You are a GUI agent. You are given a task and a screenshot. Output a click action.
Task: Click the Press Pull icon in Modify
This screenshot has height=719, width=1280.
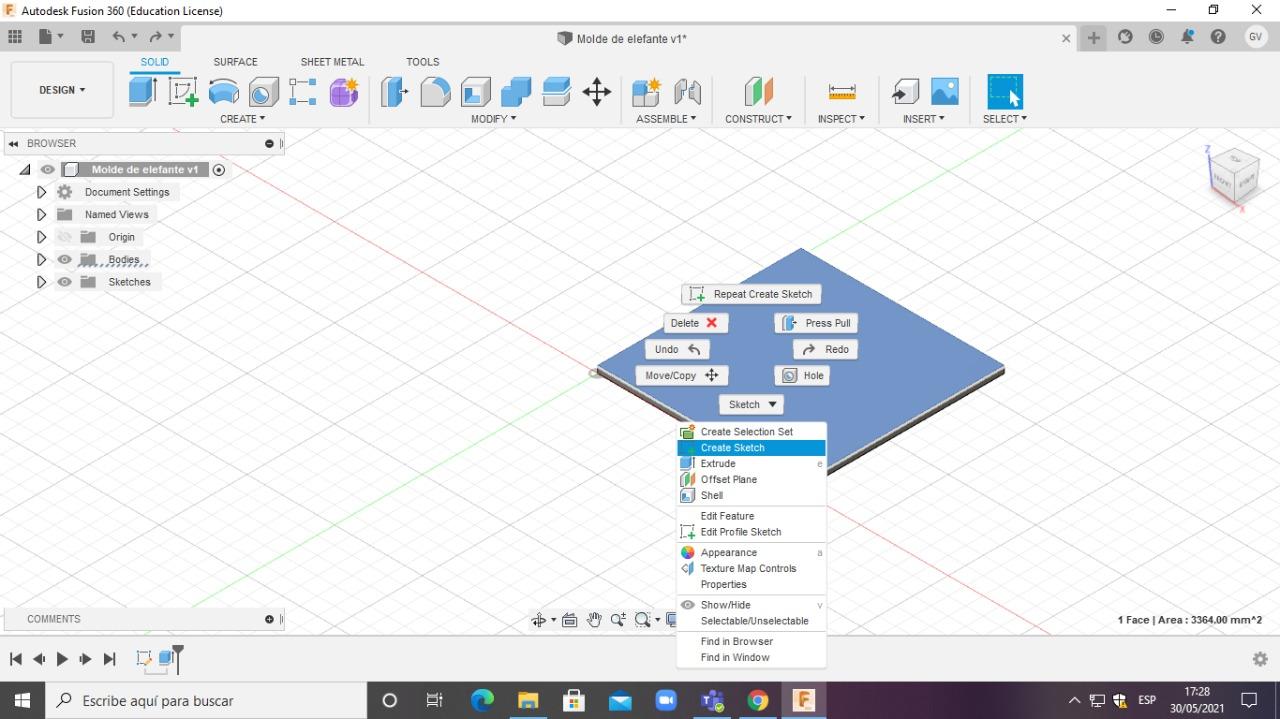coord(395,92)
